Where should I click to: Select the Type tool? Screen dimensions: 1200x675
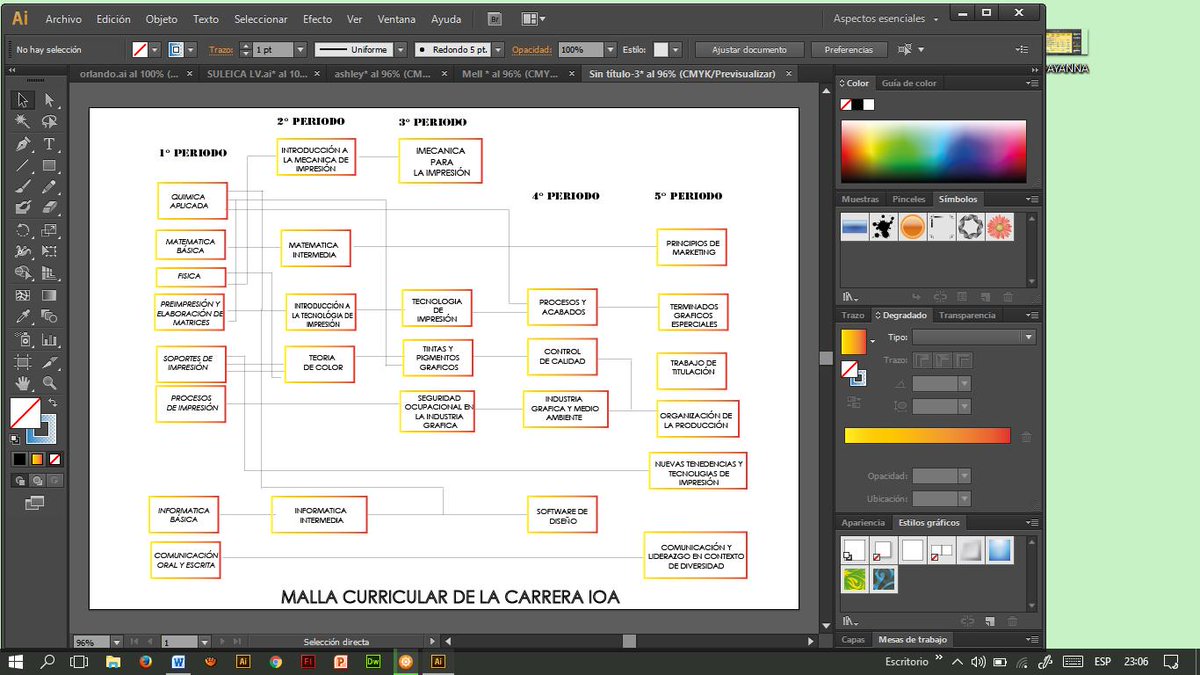[x=49, y=144]
